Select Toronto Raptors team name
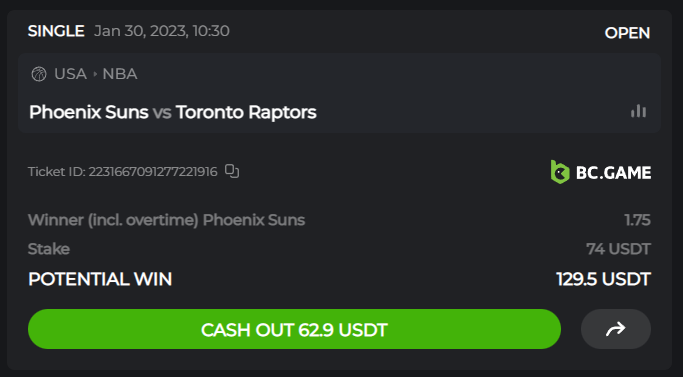683x377 pixels. tap(246, 112)
